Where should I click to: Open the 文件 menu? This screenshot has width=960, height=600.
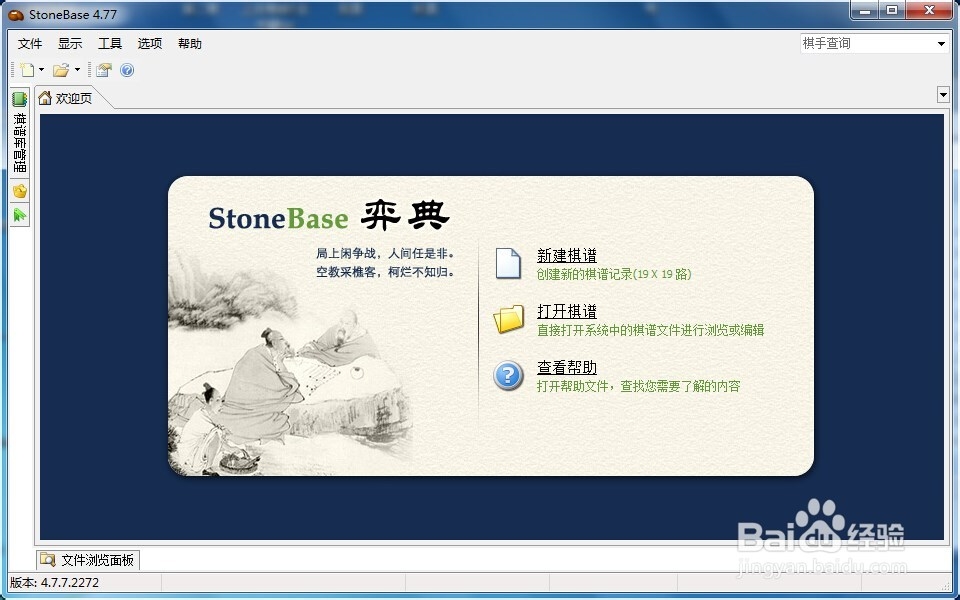(x=30, y=43)
